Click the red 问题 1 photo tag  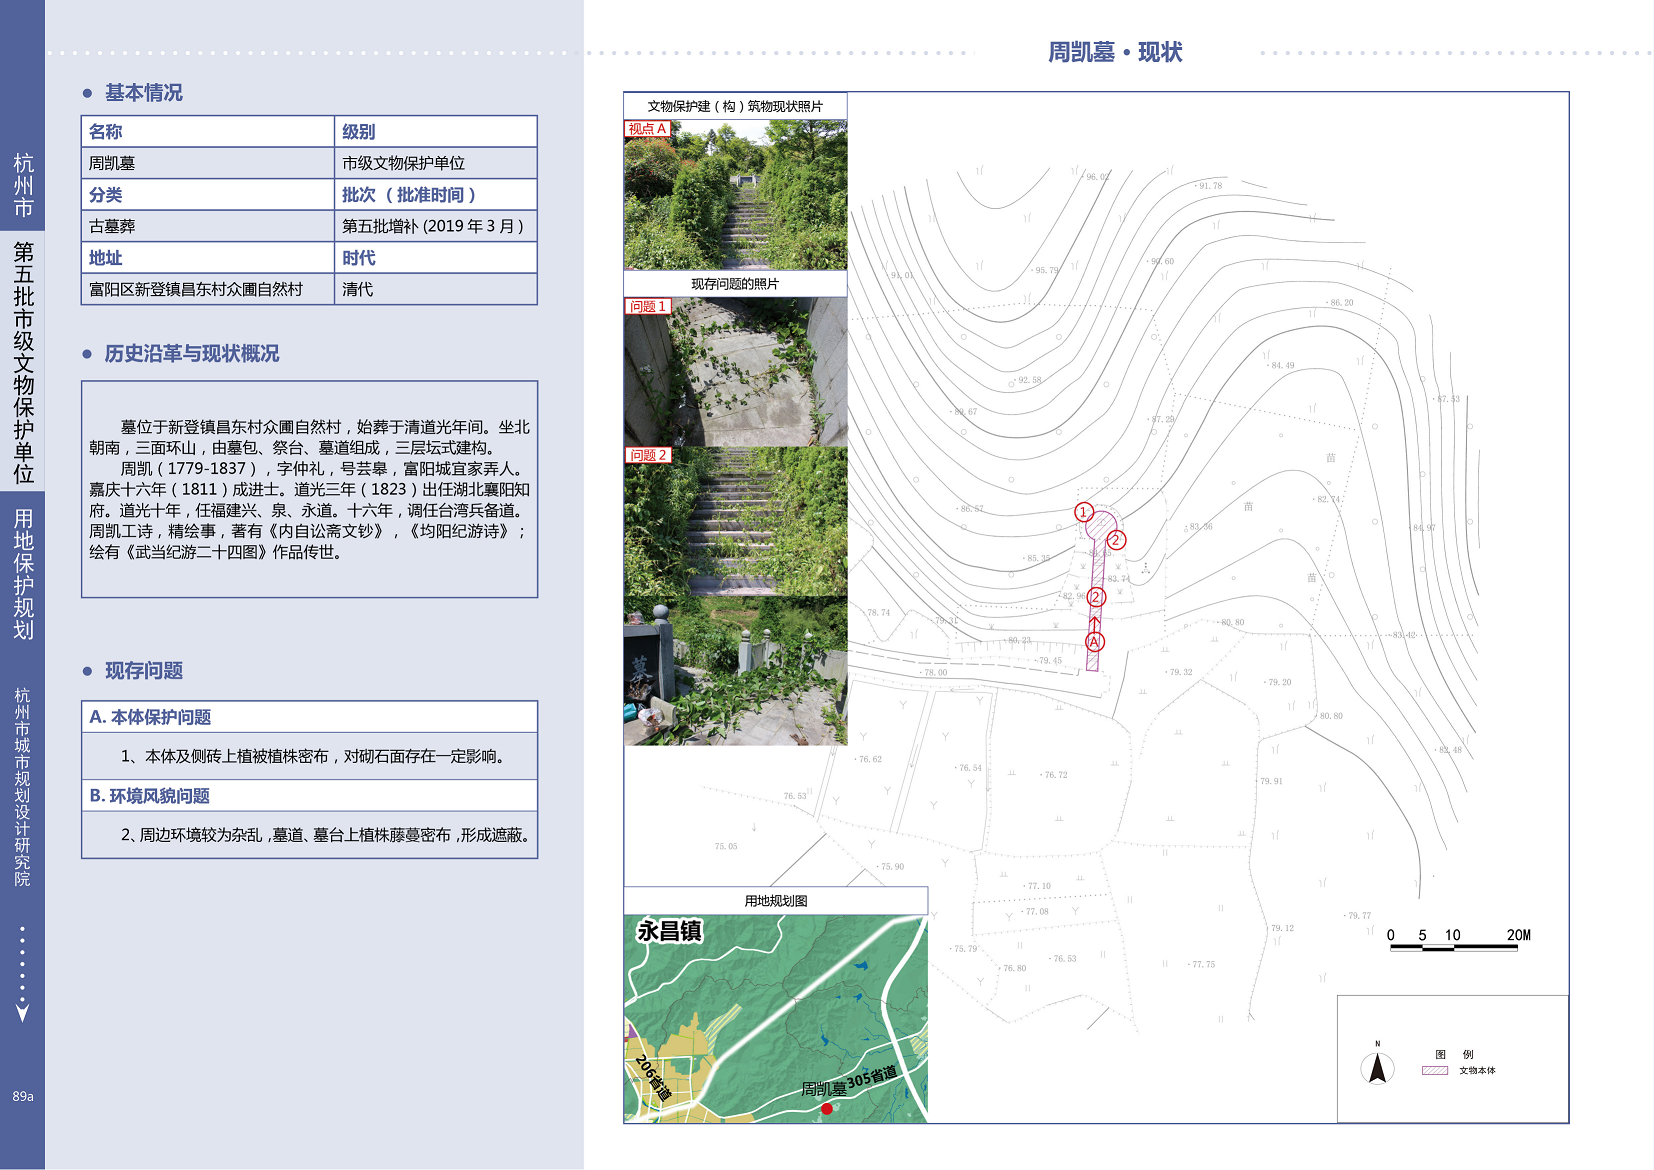click(x=647, y=307)
